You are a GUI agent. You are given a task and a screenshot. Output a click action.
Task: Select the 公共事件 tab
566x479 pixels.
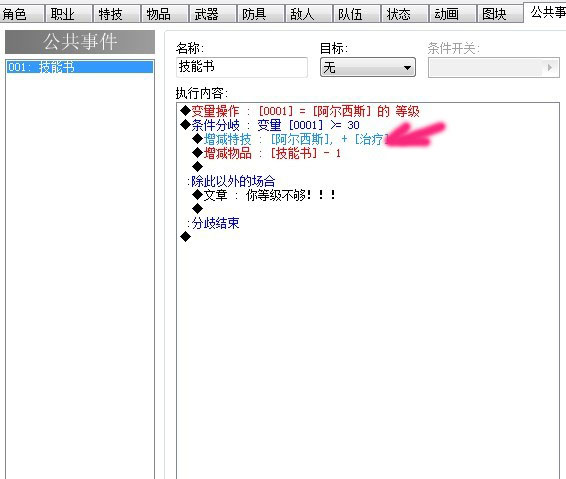(545, 13)
